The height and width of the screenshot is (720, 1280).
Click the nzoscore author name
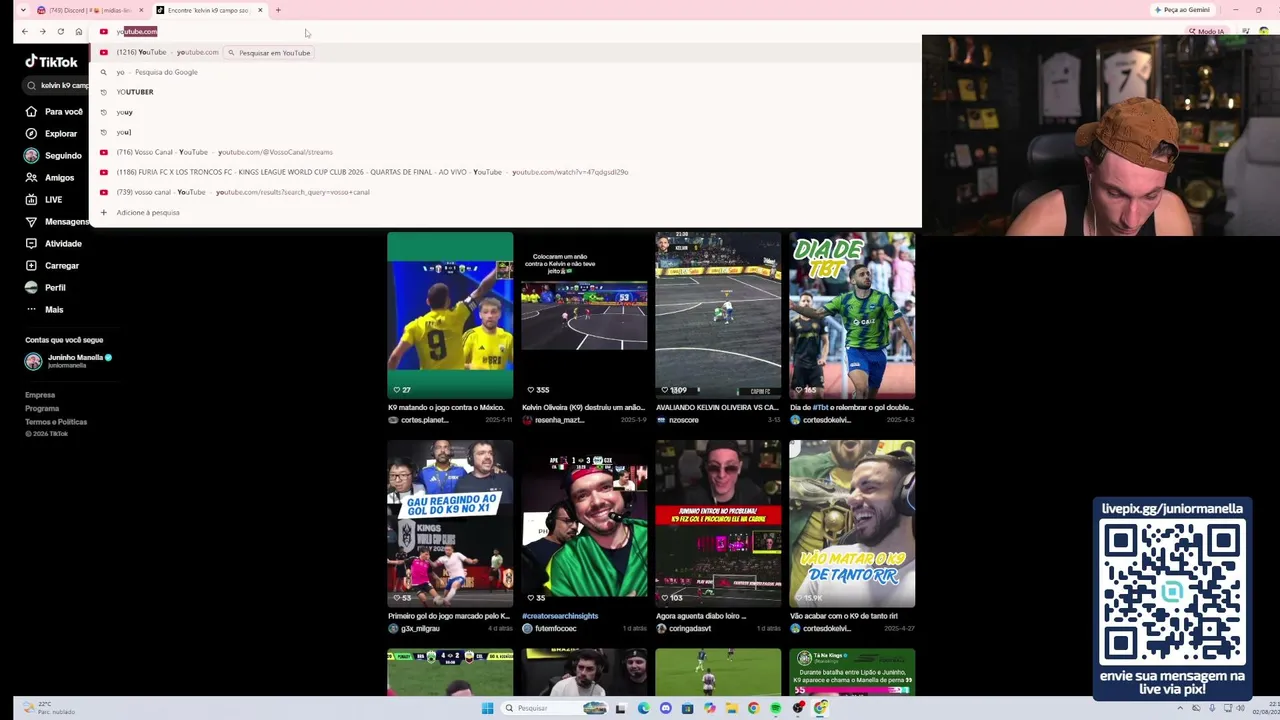click(684, 420)
